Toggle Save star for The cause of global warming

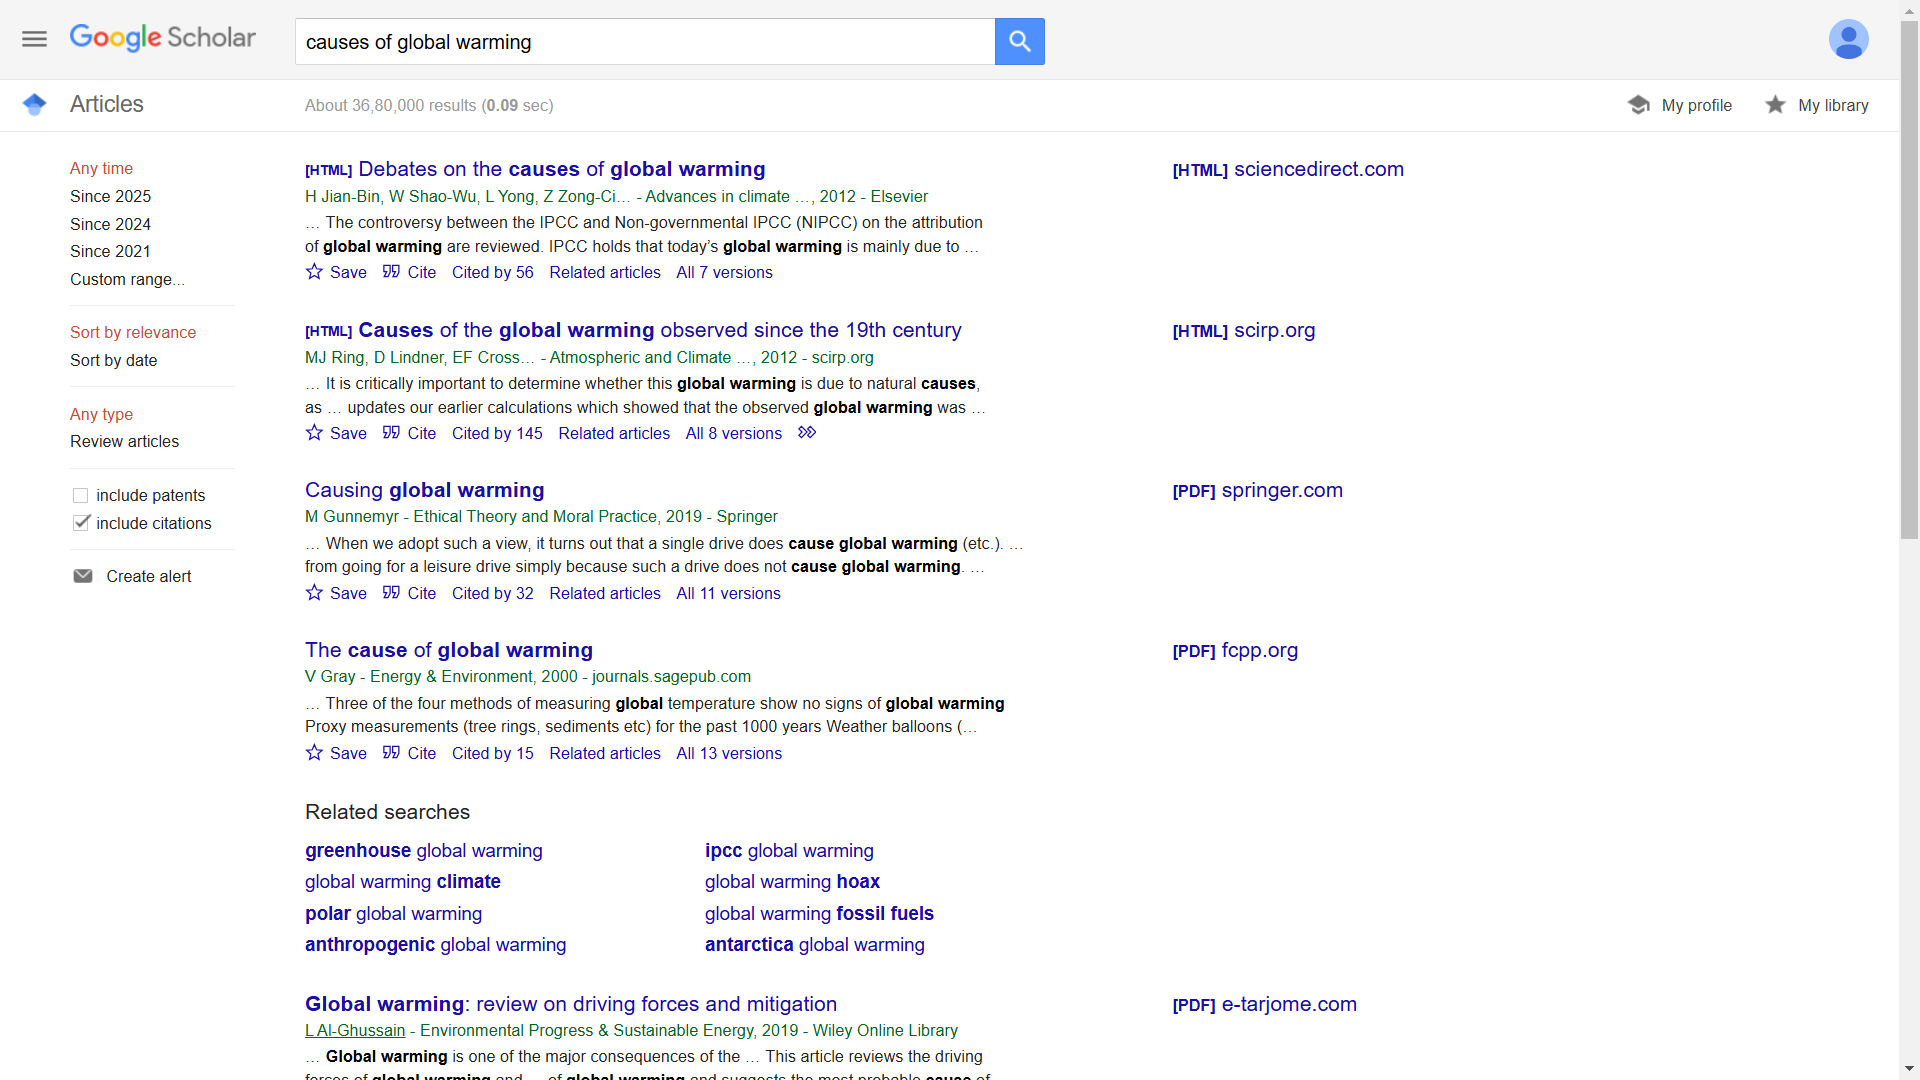click(x=313, y=753)
